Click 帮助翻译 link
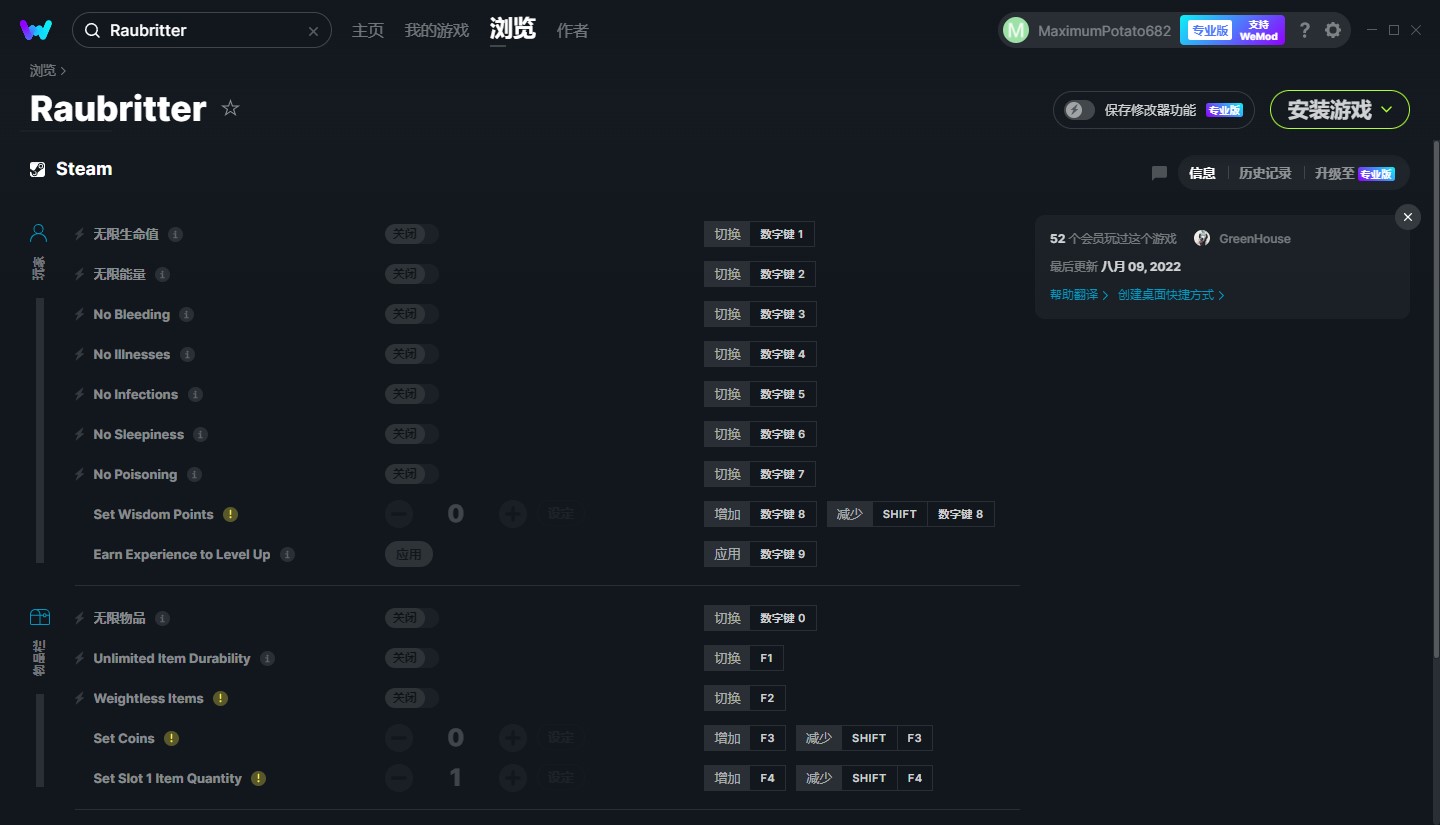 1079,295
